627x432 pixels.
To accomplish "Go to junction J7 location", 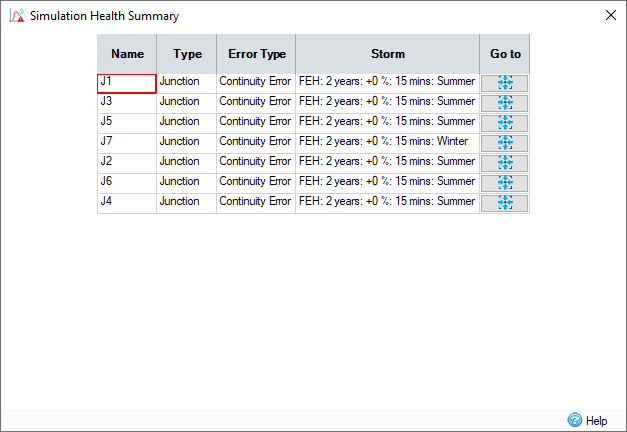I will (x=504, y=143).
